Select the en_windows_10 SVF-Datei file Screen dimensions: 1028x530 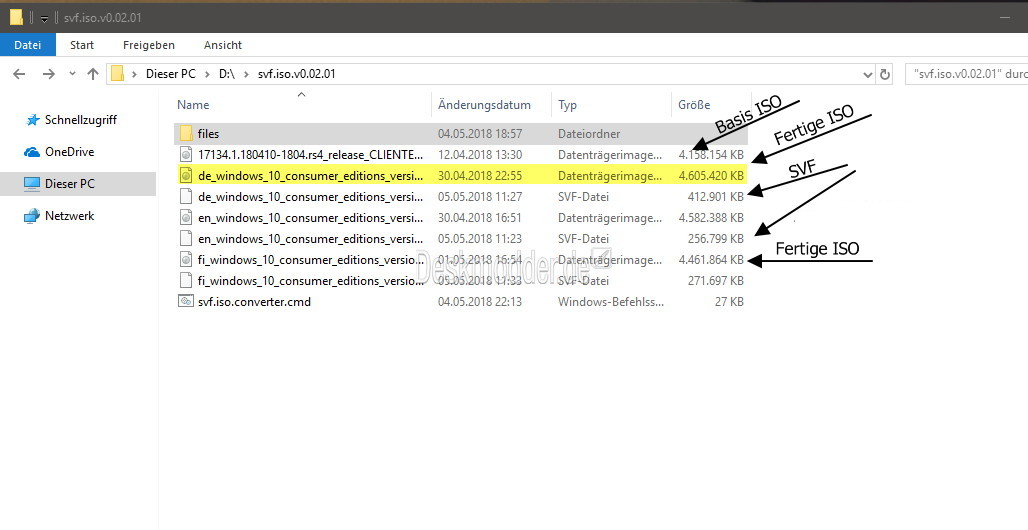(x=461, y=239)
